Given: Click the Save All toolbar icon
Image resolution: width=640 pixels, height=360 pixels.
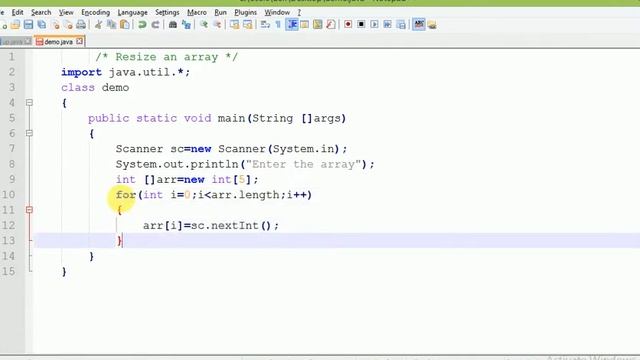Looking at the screenshot, I should 42,24.
